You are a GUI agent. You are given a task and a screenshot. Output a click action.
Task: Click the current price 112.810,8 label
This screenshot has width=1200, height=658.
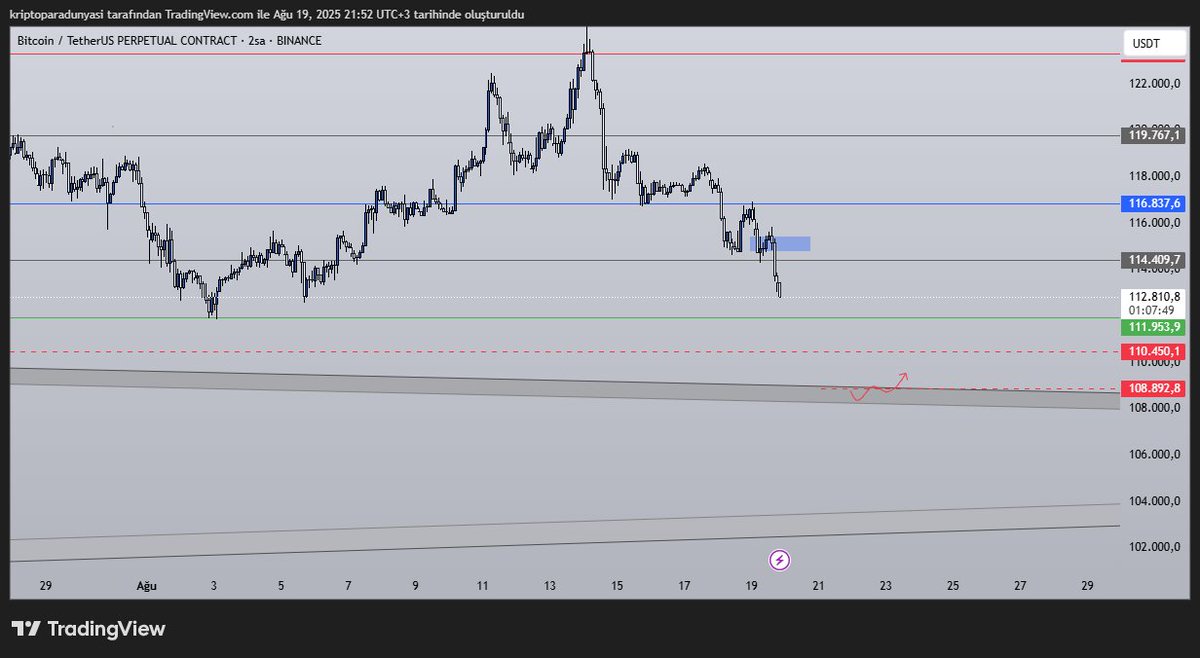[x=1154, y=297]
